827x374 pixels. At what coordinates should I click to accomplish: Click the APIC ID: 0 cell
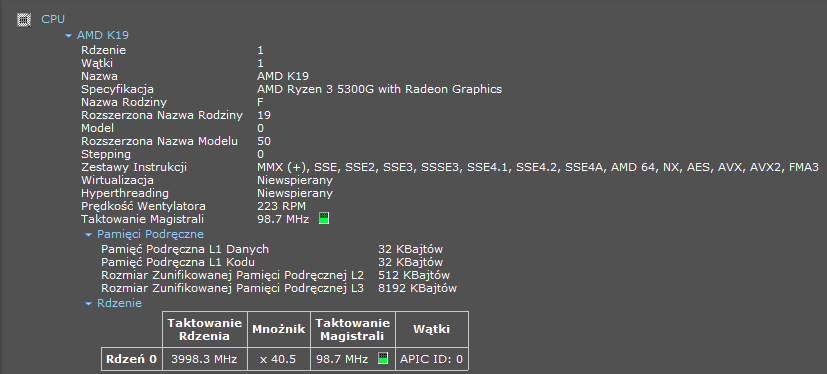(x=431, y=359)
